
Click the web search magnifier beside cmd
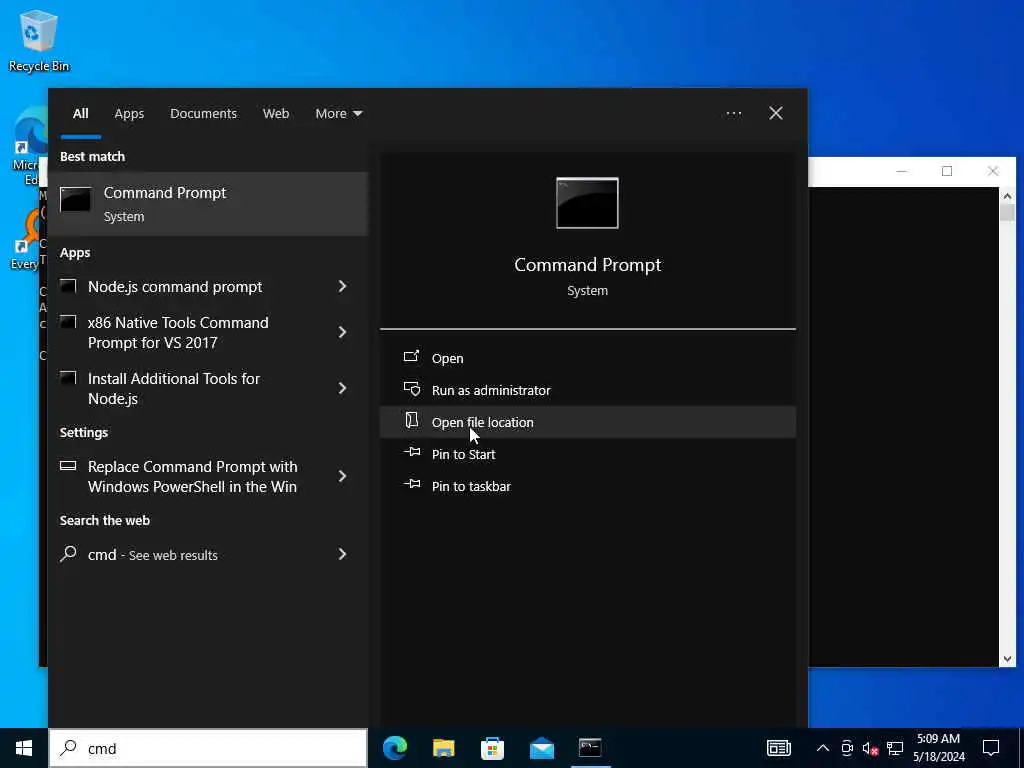pyautogui.click(x=69, y=554)
